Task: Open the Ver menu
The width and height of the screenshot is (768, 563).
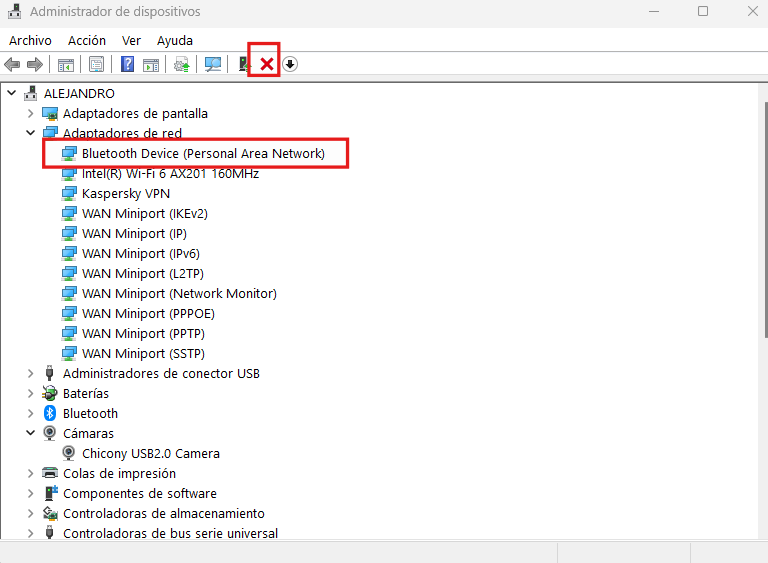Action: coord(131,40)
